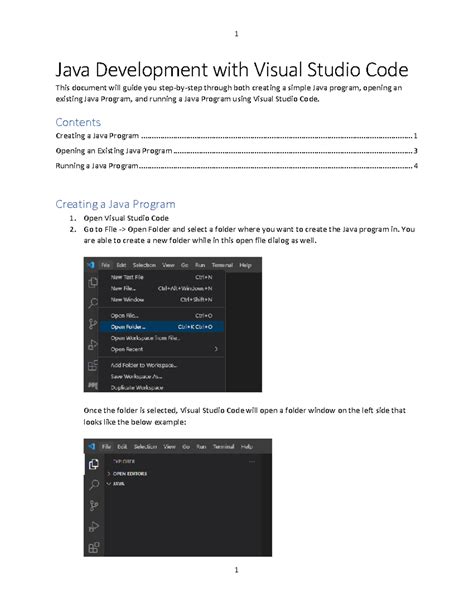Open Explorer panel's three-dot more actions

click(x=252, y=461)
